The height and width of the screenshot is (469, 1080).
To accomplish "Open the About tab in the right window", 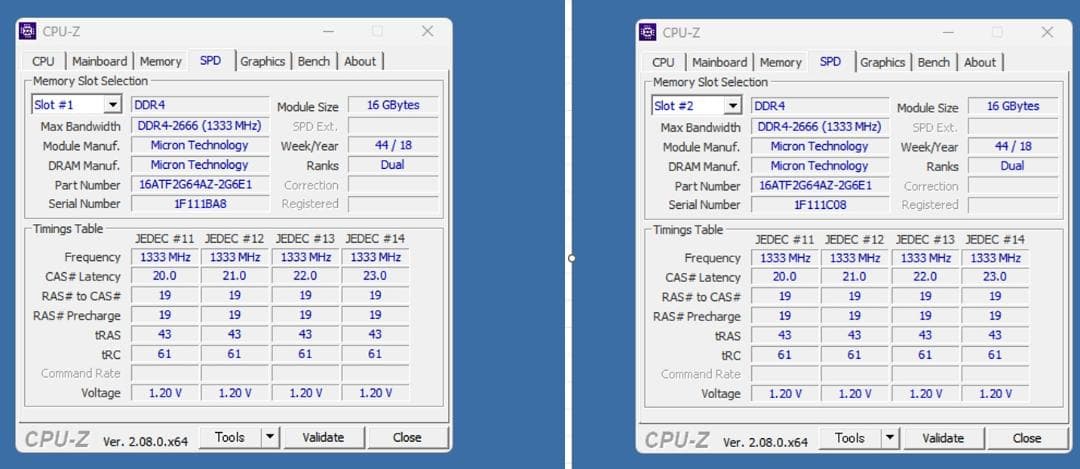I will coord(980,62).
